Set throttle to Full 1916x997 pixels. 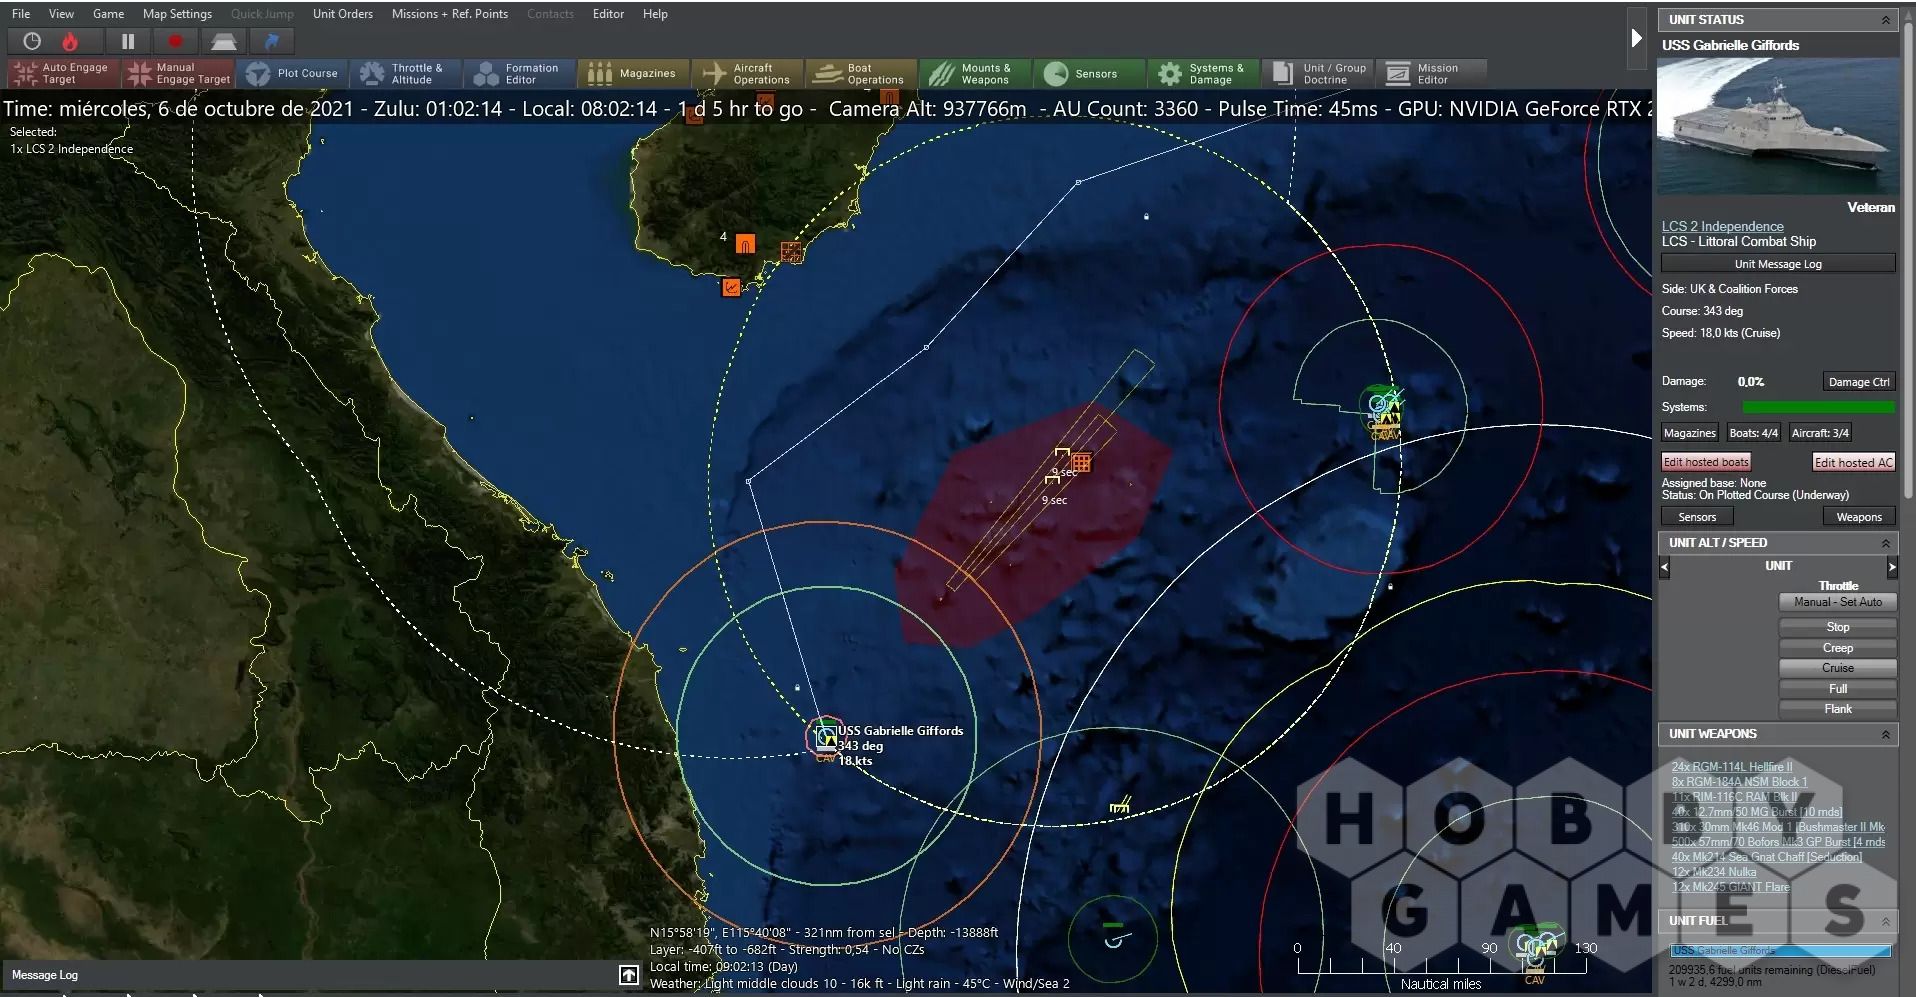tap(1837, 689)
